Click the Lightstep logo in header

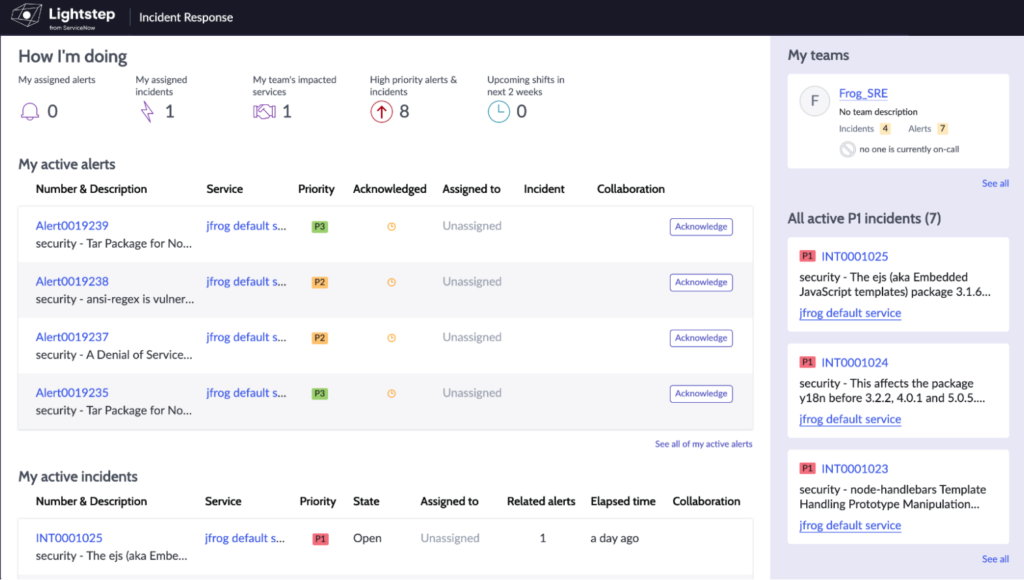(x=62, y=17)
